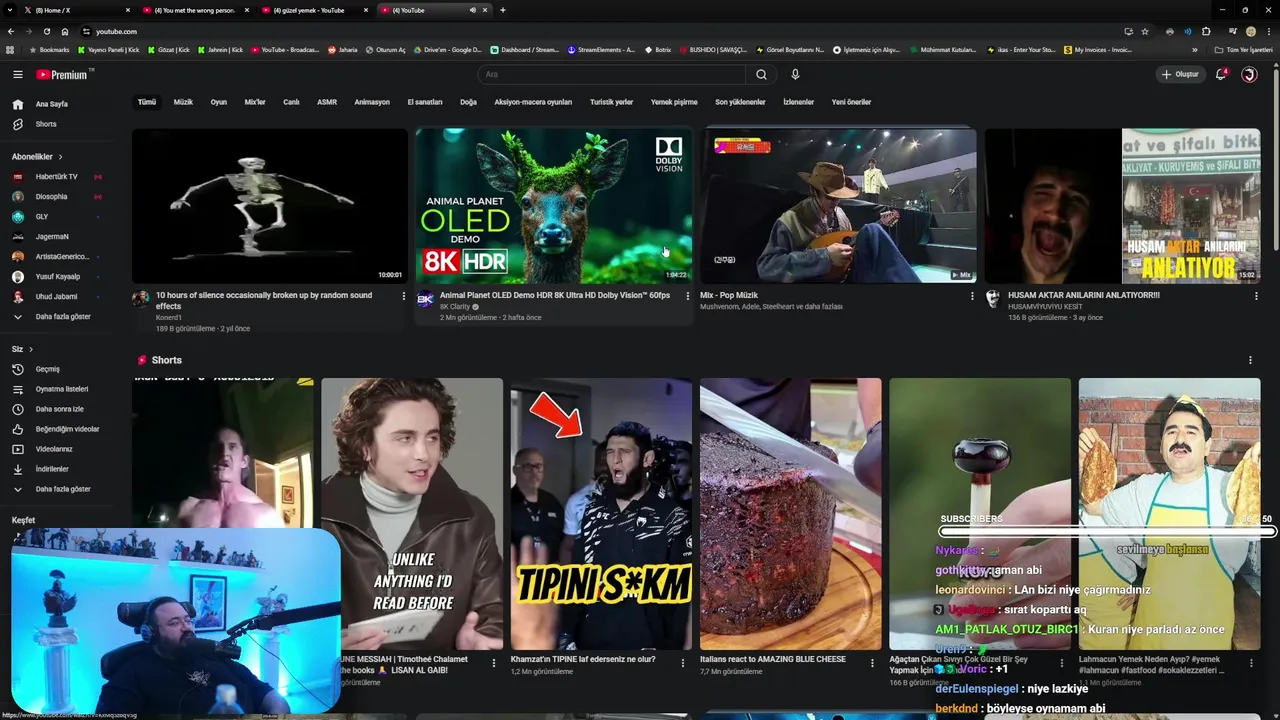1280x720 pixels.
Task: Open Geçmiş history in the sidebar
Action: (x=48, y=369)
